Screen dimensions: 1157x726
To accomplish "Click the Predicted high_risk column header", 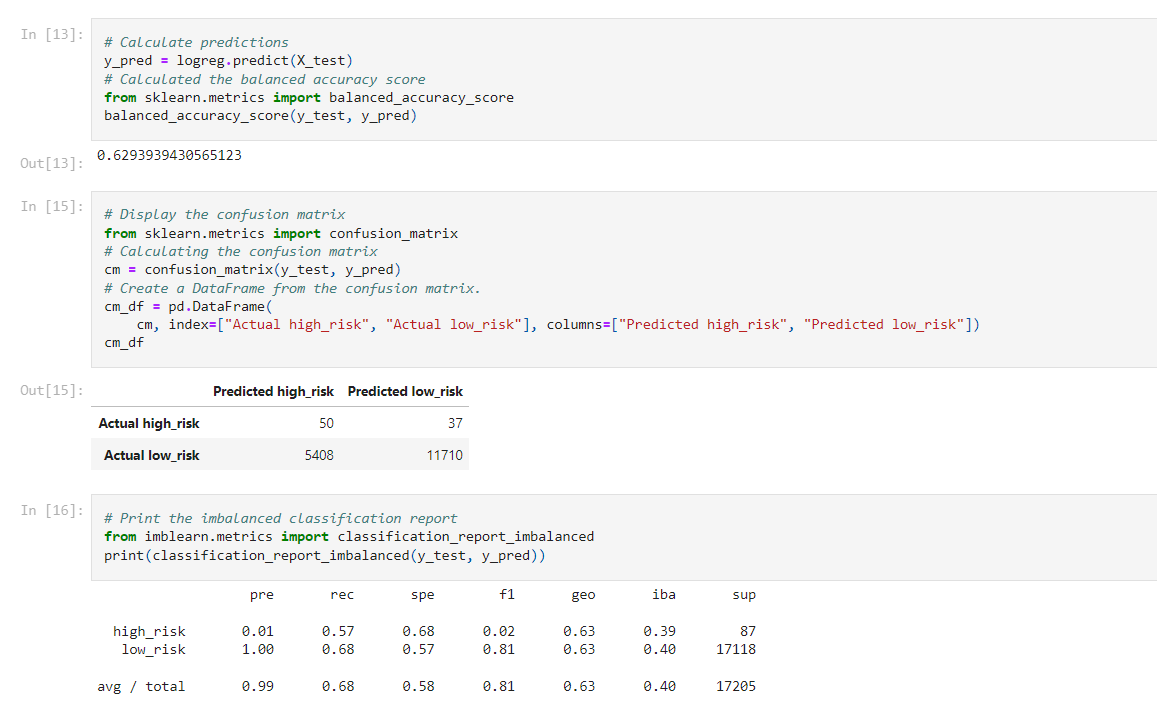I will tap(273, 391).
